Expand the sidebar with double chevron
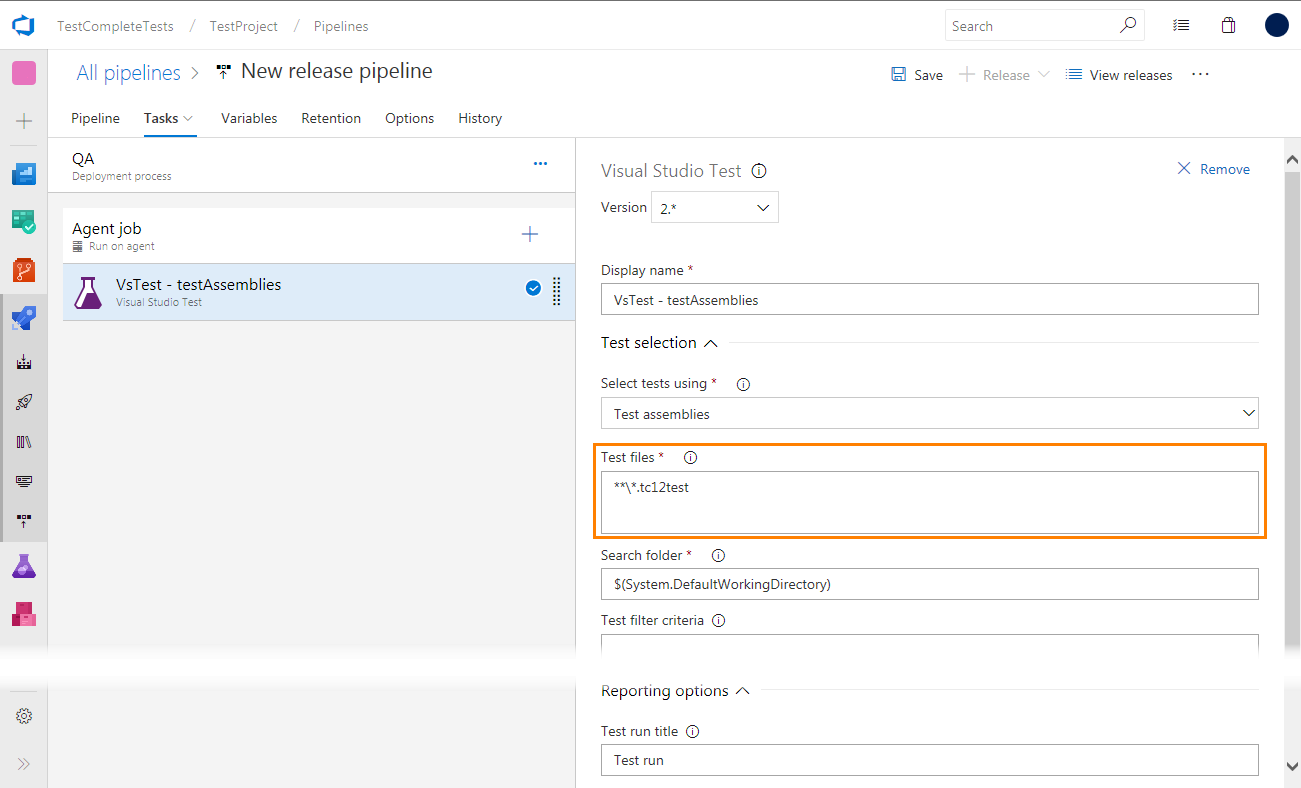Screen dimensions: 1301x788 click(24, 764)
